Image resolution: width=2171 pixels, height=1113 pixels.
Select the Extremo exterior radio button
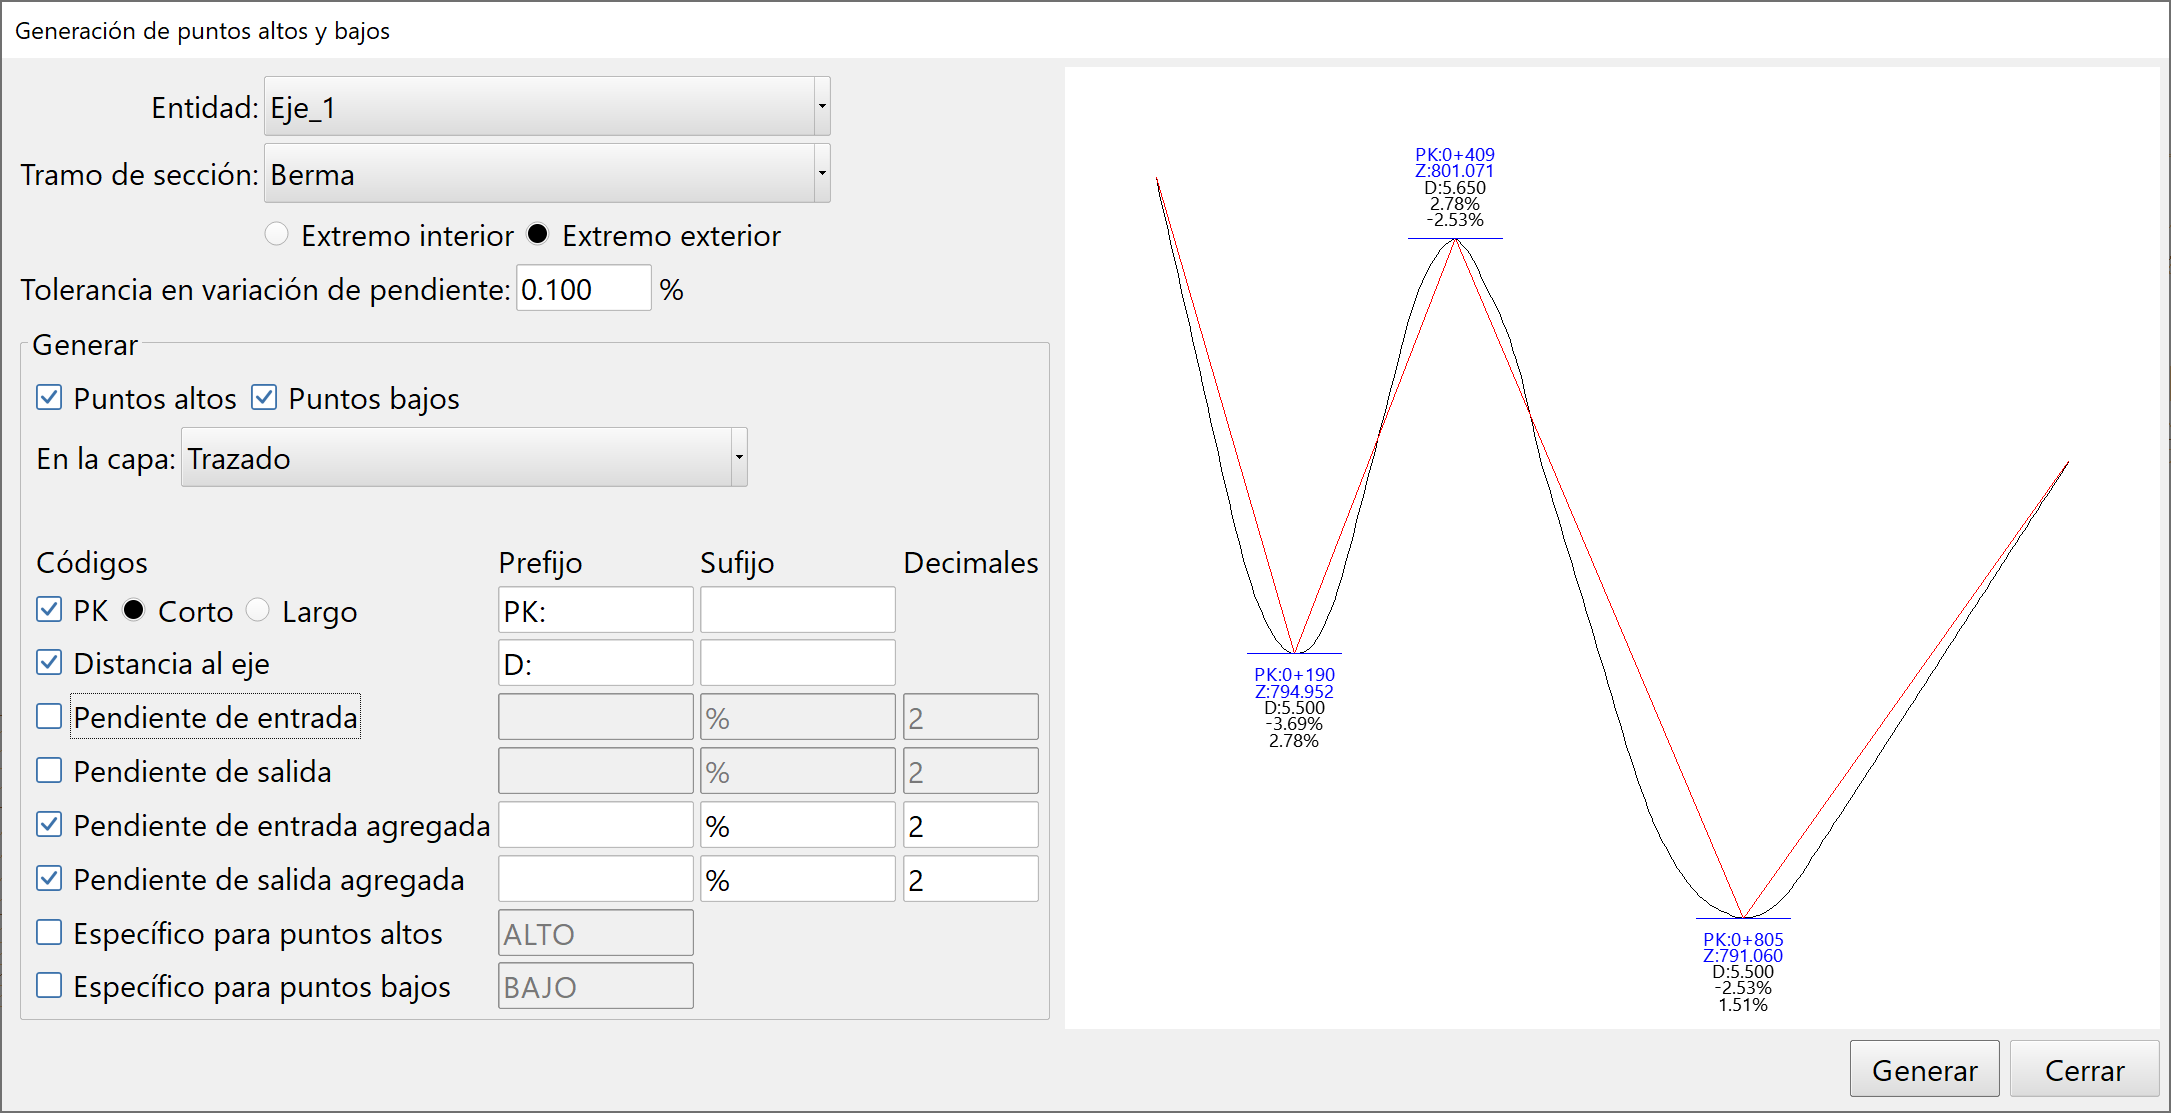(538, 235)
